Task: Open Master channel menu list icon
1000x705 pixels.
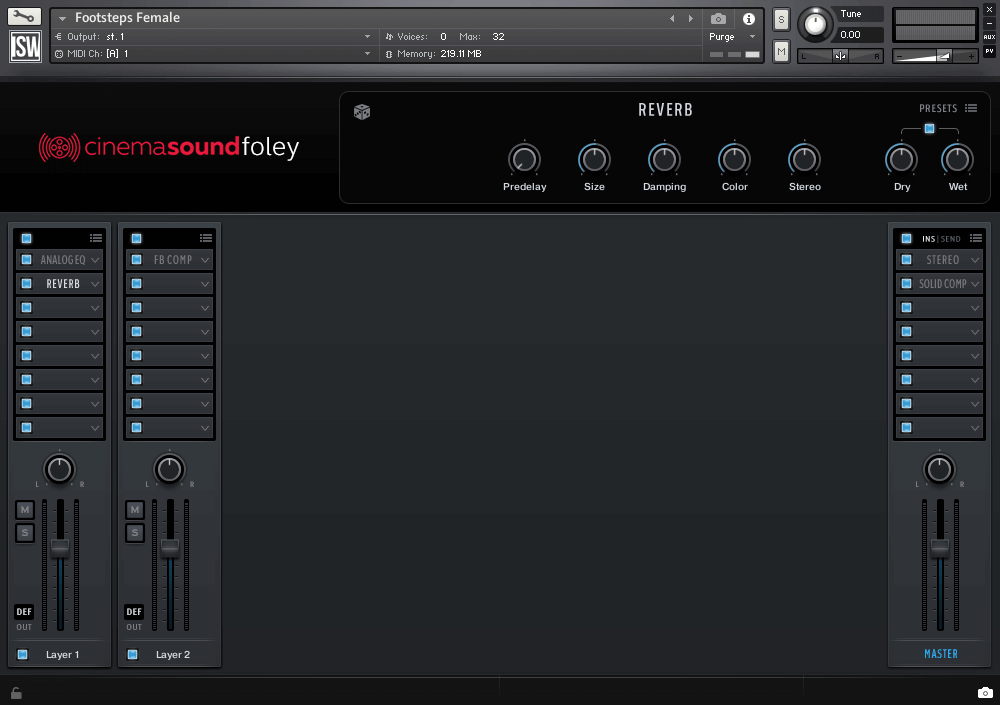Action: [x=976, y=238]
